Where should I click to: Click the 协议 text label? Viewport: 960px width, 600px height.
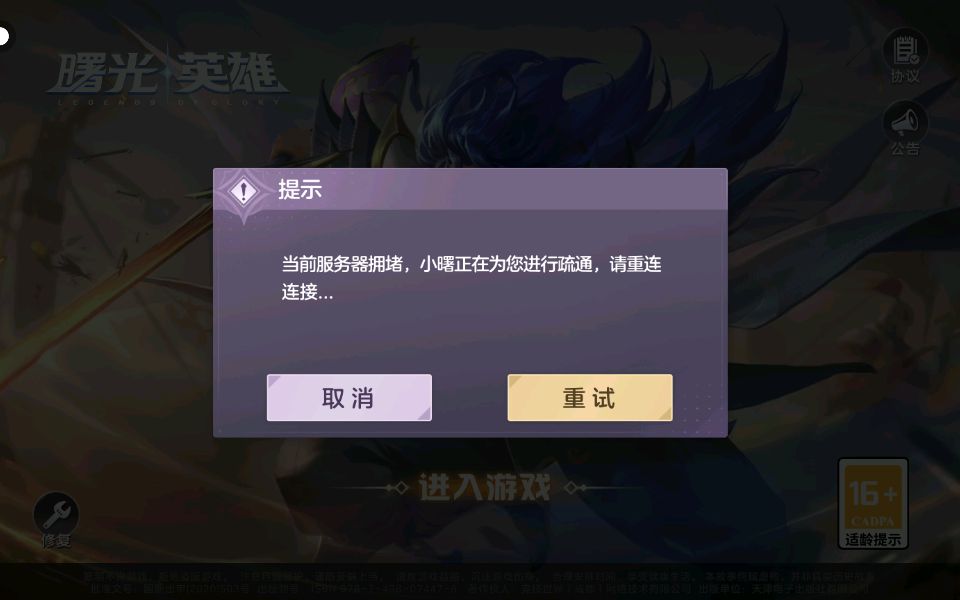[905, 77]
